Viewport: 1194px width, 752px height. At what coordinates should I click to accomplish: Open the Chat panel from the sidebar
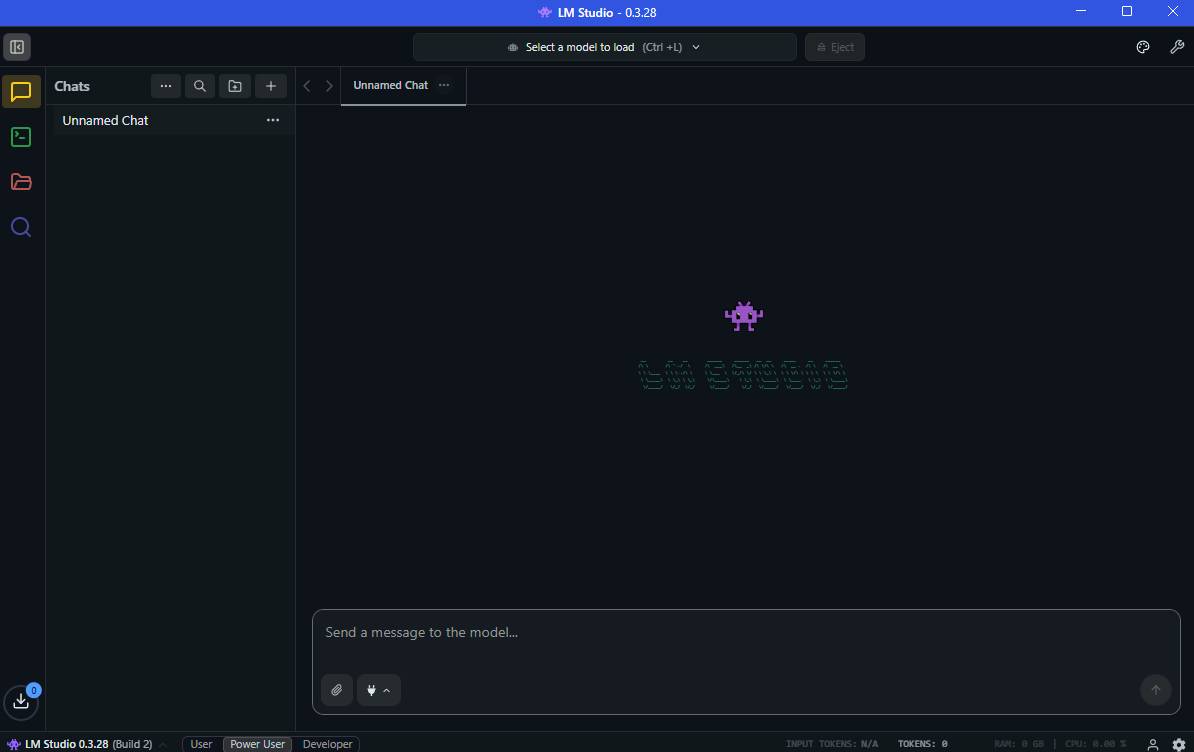click(21, 92)
